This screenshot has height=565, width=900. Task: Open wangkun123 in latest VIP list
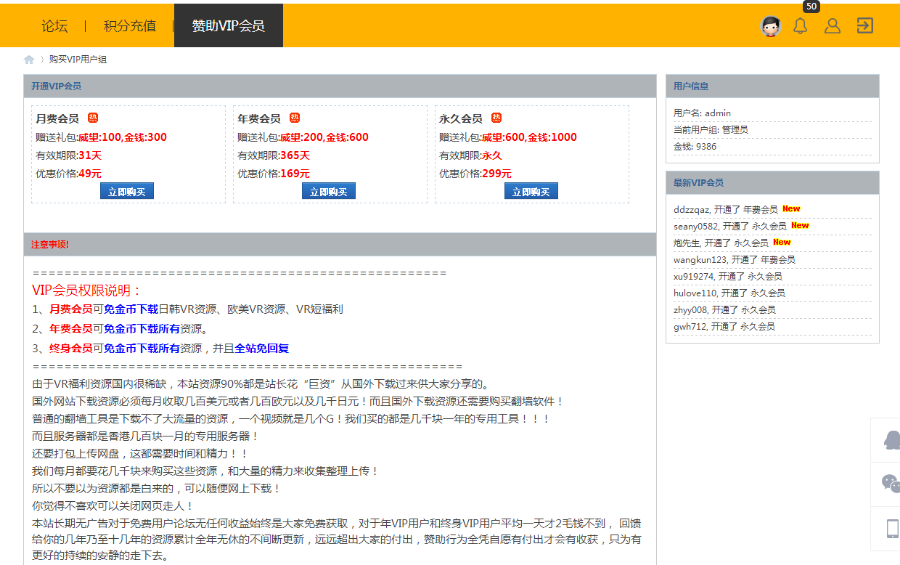pyautogui.click(x=700, y=260)
